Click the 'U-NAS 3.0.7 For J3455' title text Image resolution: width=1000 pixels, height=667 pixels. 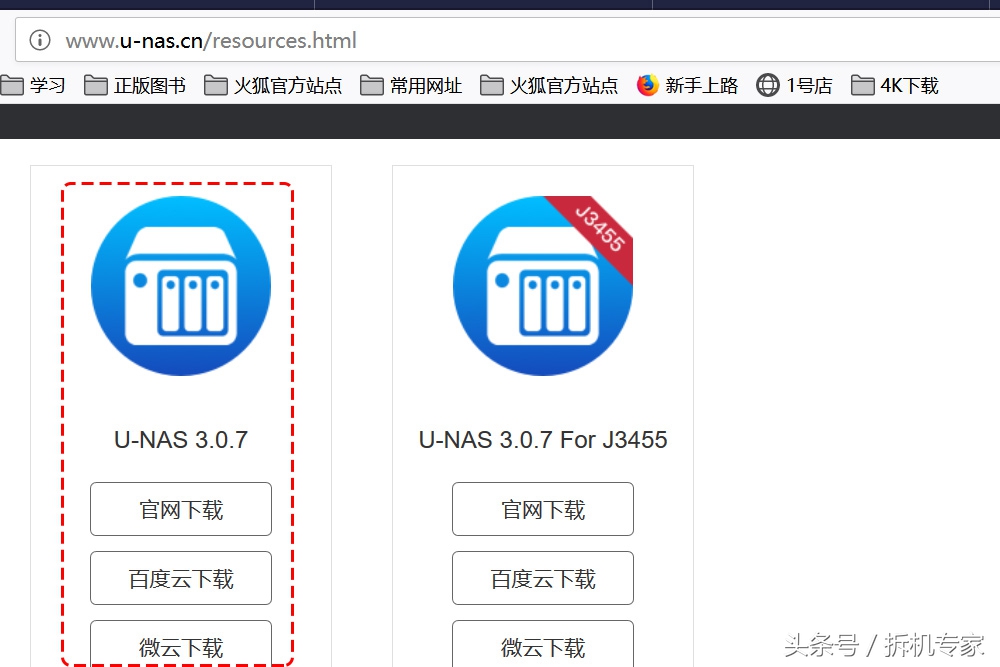pyautogui.click(x=543, y=440)
